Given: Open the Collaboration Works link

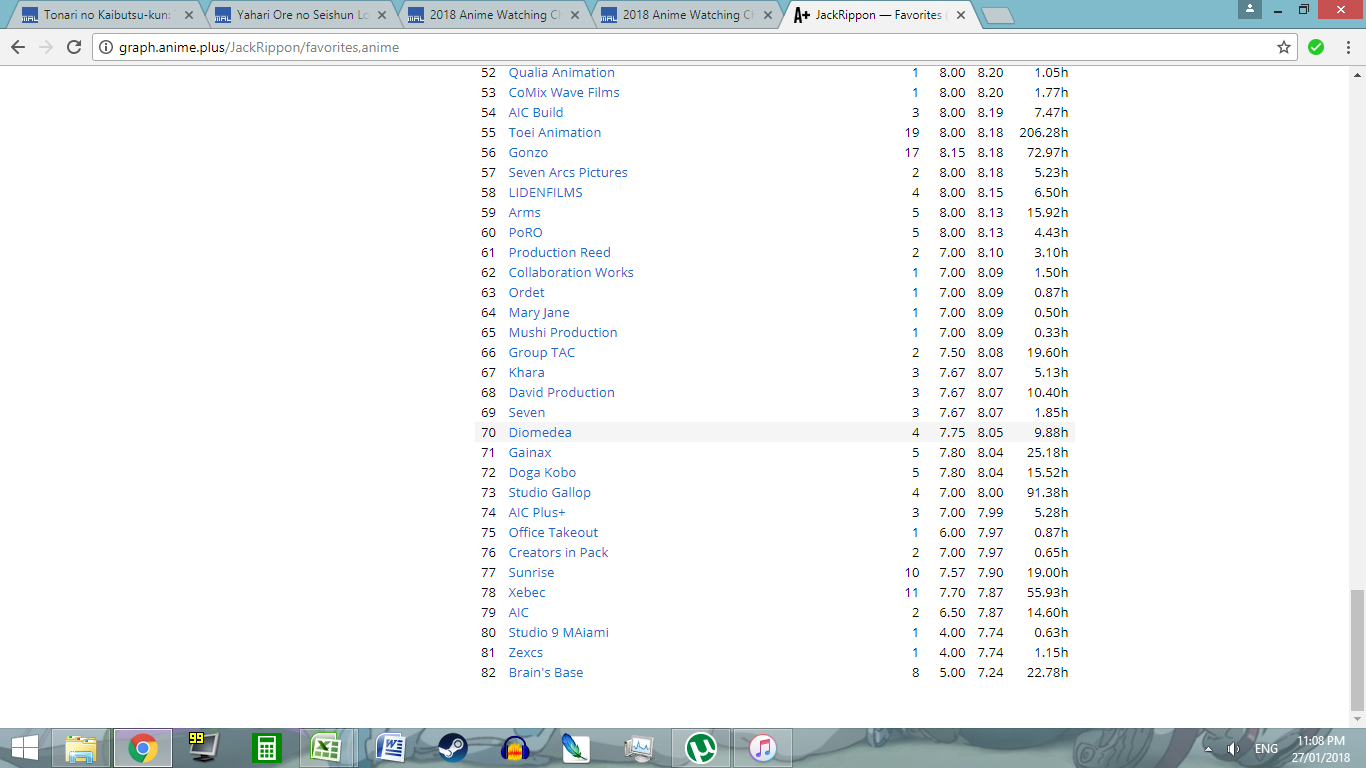Looking at the screenshot, I should (571, 272).
